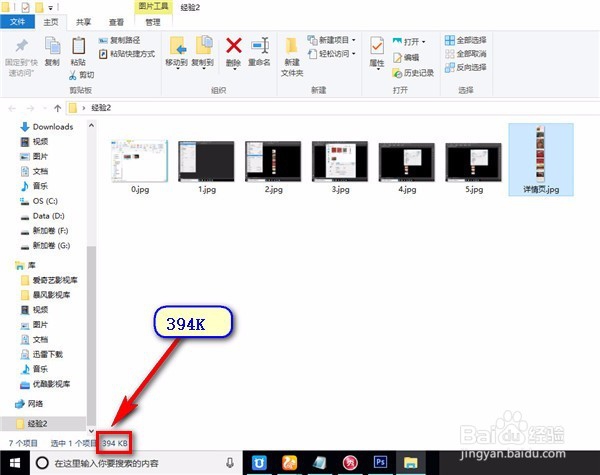Image resolution: width=600 pixels, height=475 pixels.
Task: Click navigation pane scroll up arrow
Action: pyautogui.click(x=91, y=125)
